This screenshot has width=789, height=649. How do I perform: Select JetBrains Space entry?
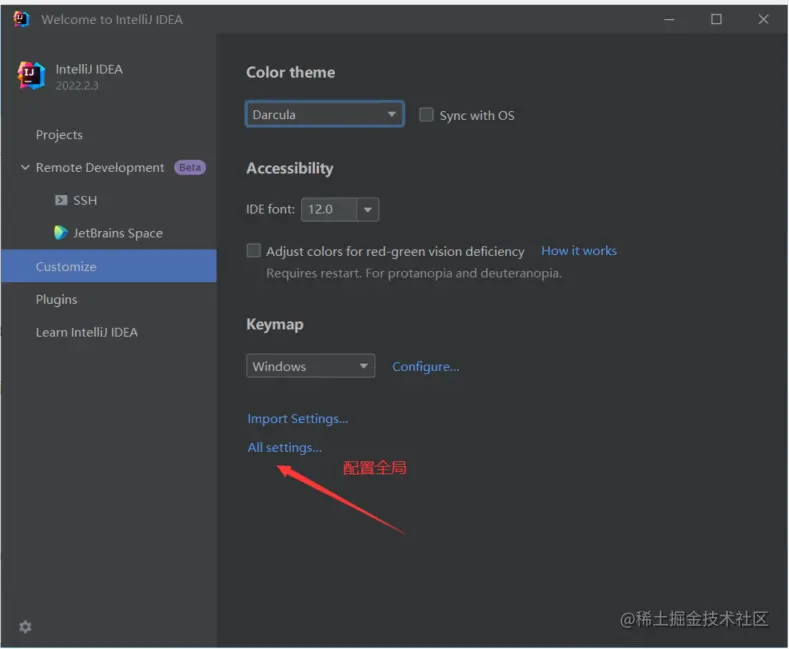(118, 233)
